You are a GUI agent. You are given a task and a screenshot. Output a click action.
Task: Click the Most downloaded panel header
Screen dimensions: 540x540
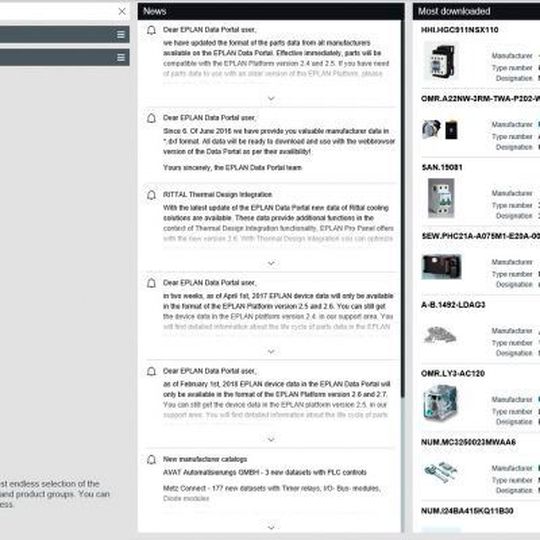point(476,11)
